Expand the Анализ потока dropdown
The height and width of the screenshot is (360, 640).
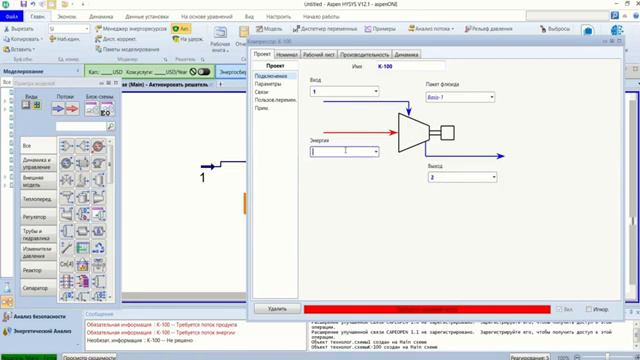tap(453, 29)
